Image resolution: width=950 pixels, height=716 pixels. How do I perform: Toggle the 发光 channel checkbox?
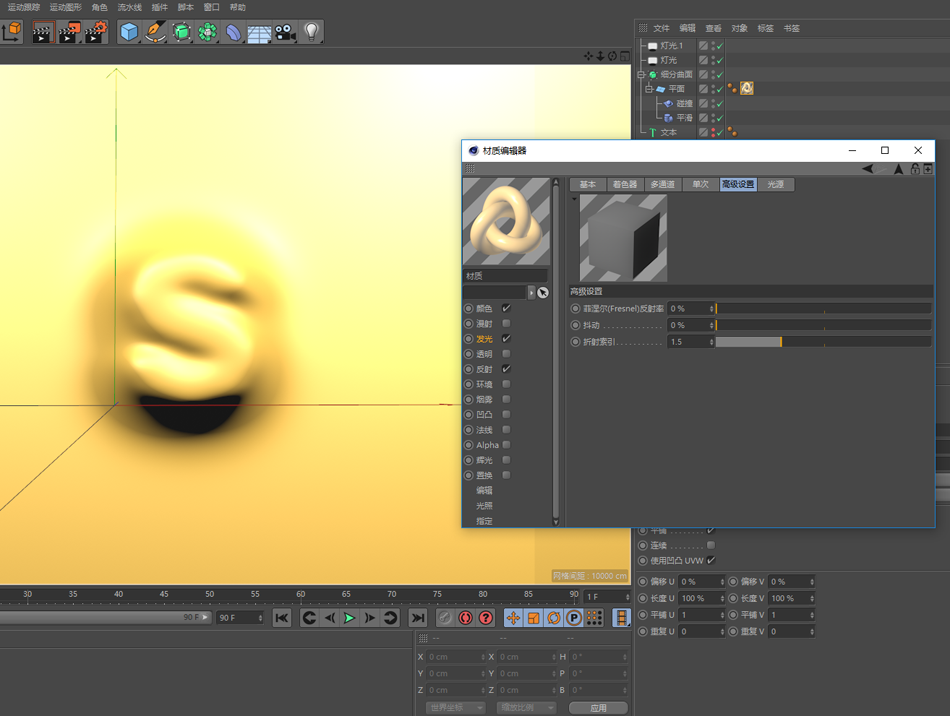[507, 339]
